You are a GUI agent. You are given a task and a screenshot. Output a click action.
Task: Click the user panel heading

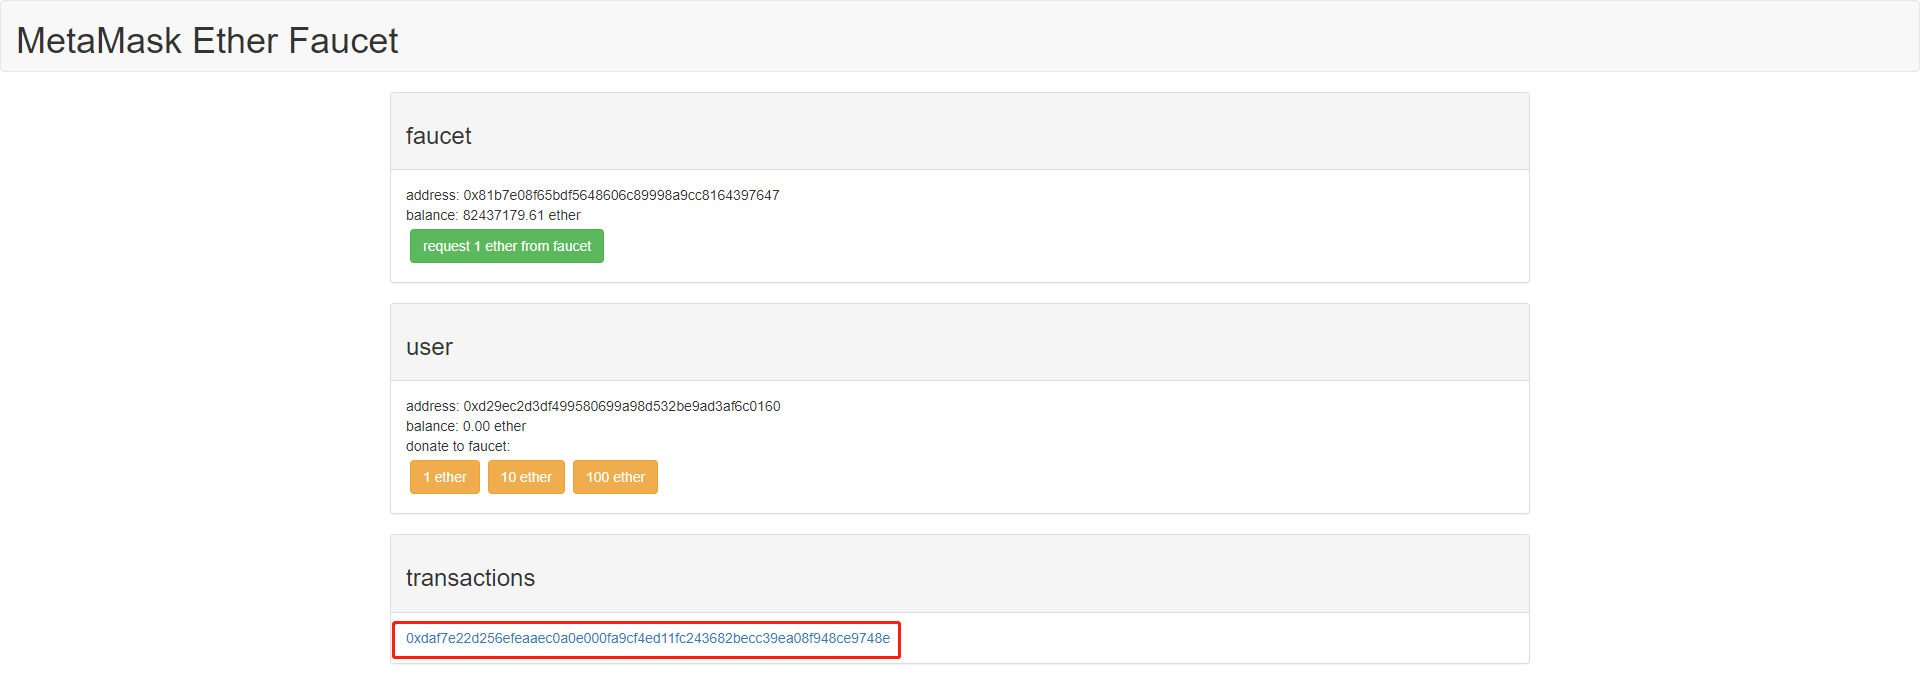tap(429, 347)
